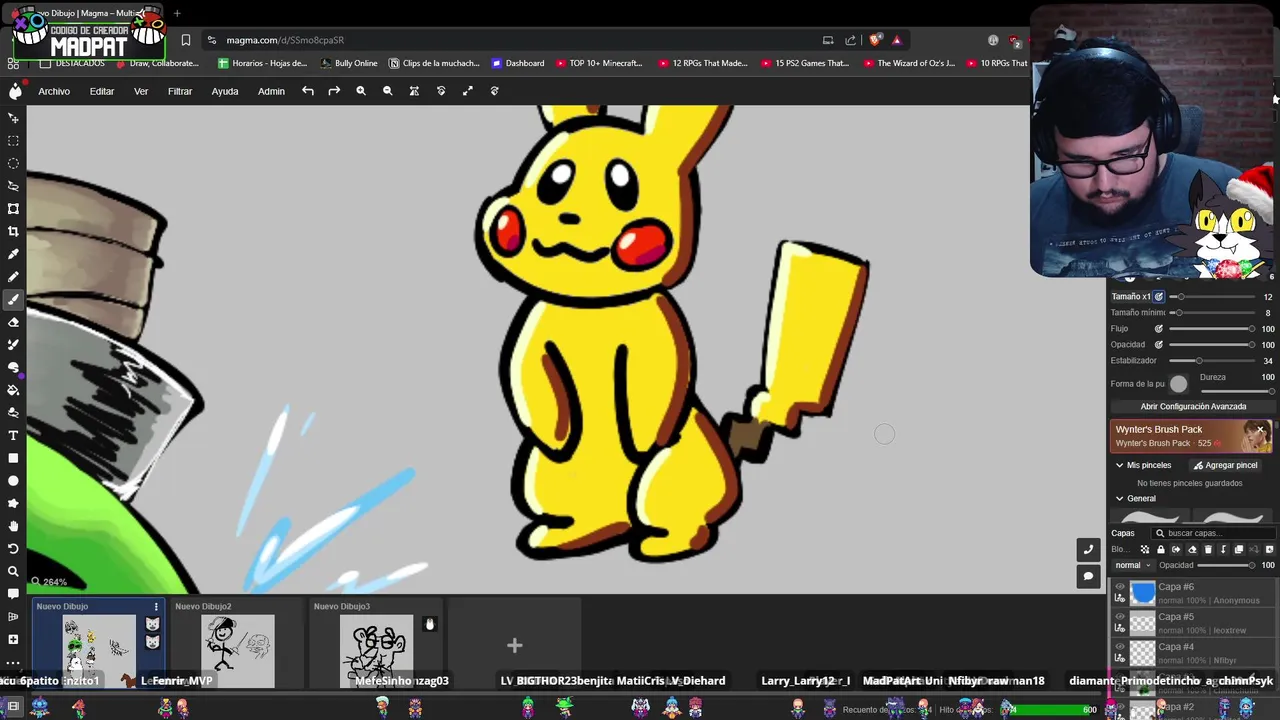
Task: Dismiss the Wynter's Brush Pack banner
Action: click(x=1261, y=430)
